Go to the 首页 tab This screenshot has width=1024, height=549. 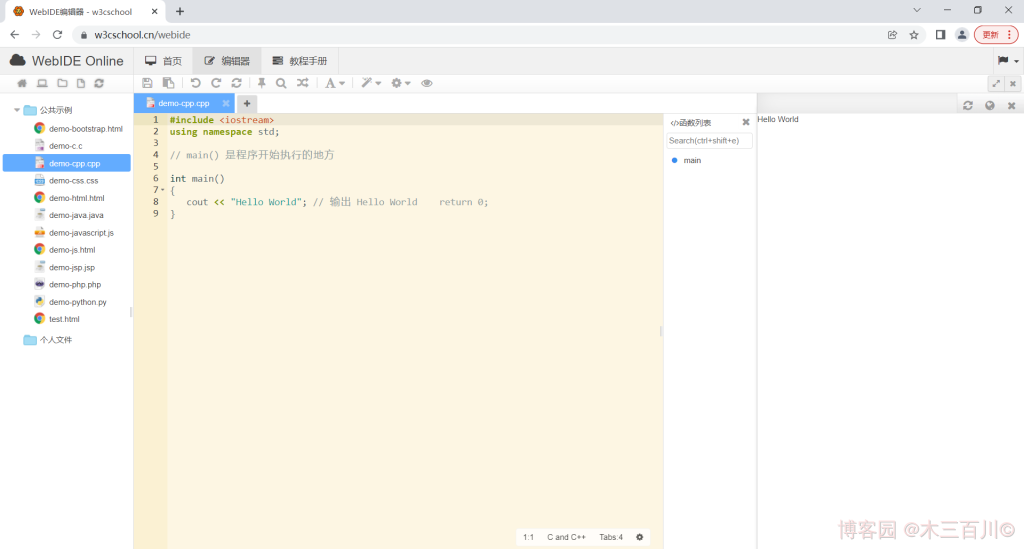tap(164, 61)
